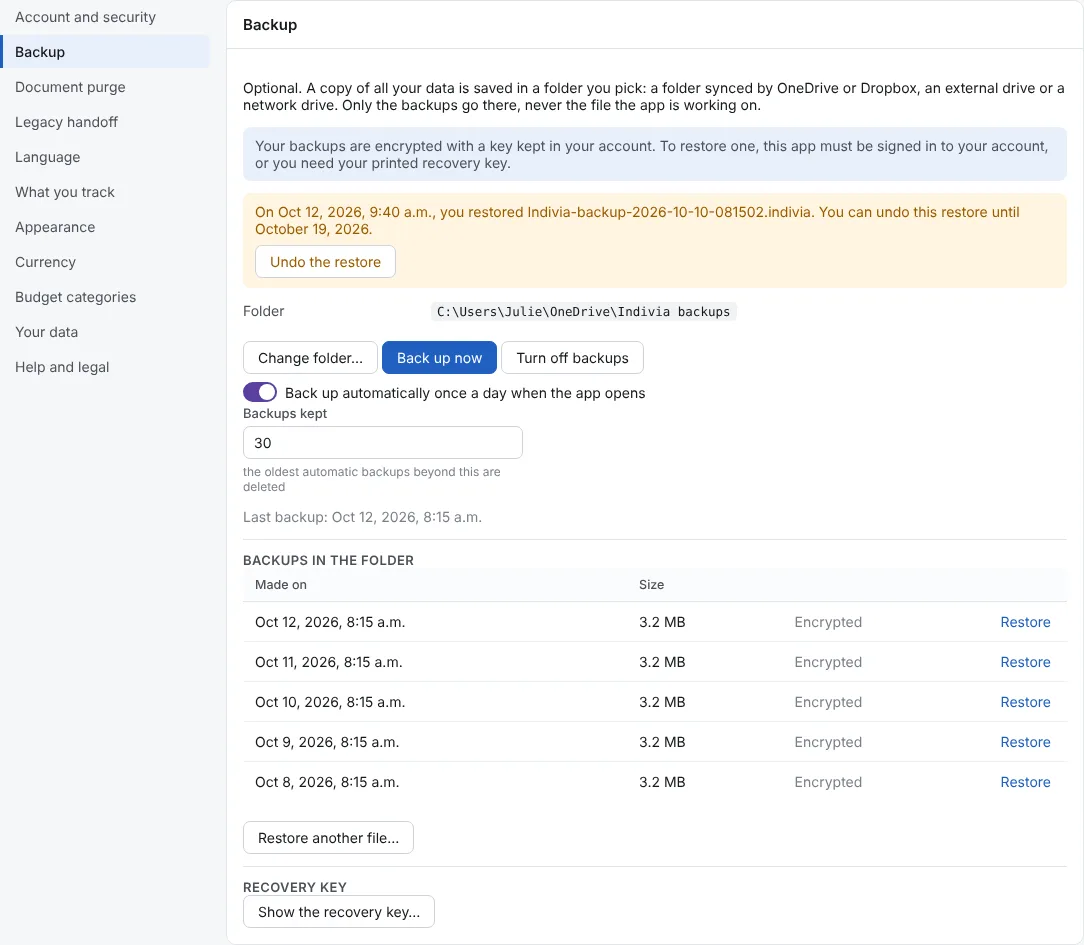Go to Appearance settings
The height and width of the screenshot is (945, 1084).
click(105, 227)
